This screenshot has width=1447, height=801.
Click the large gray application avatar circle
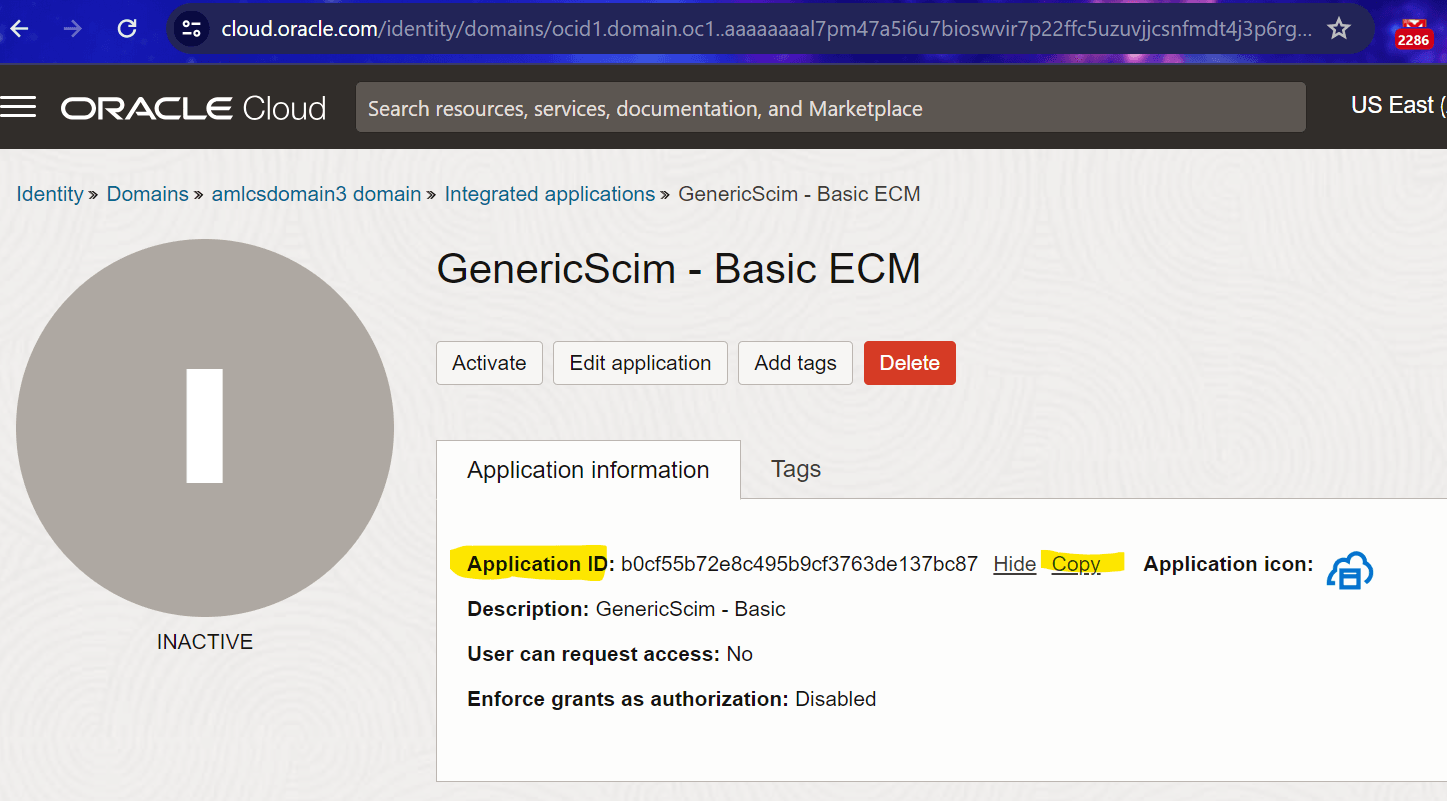pyautogui.click(x=205, y=428)
